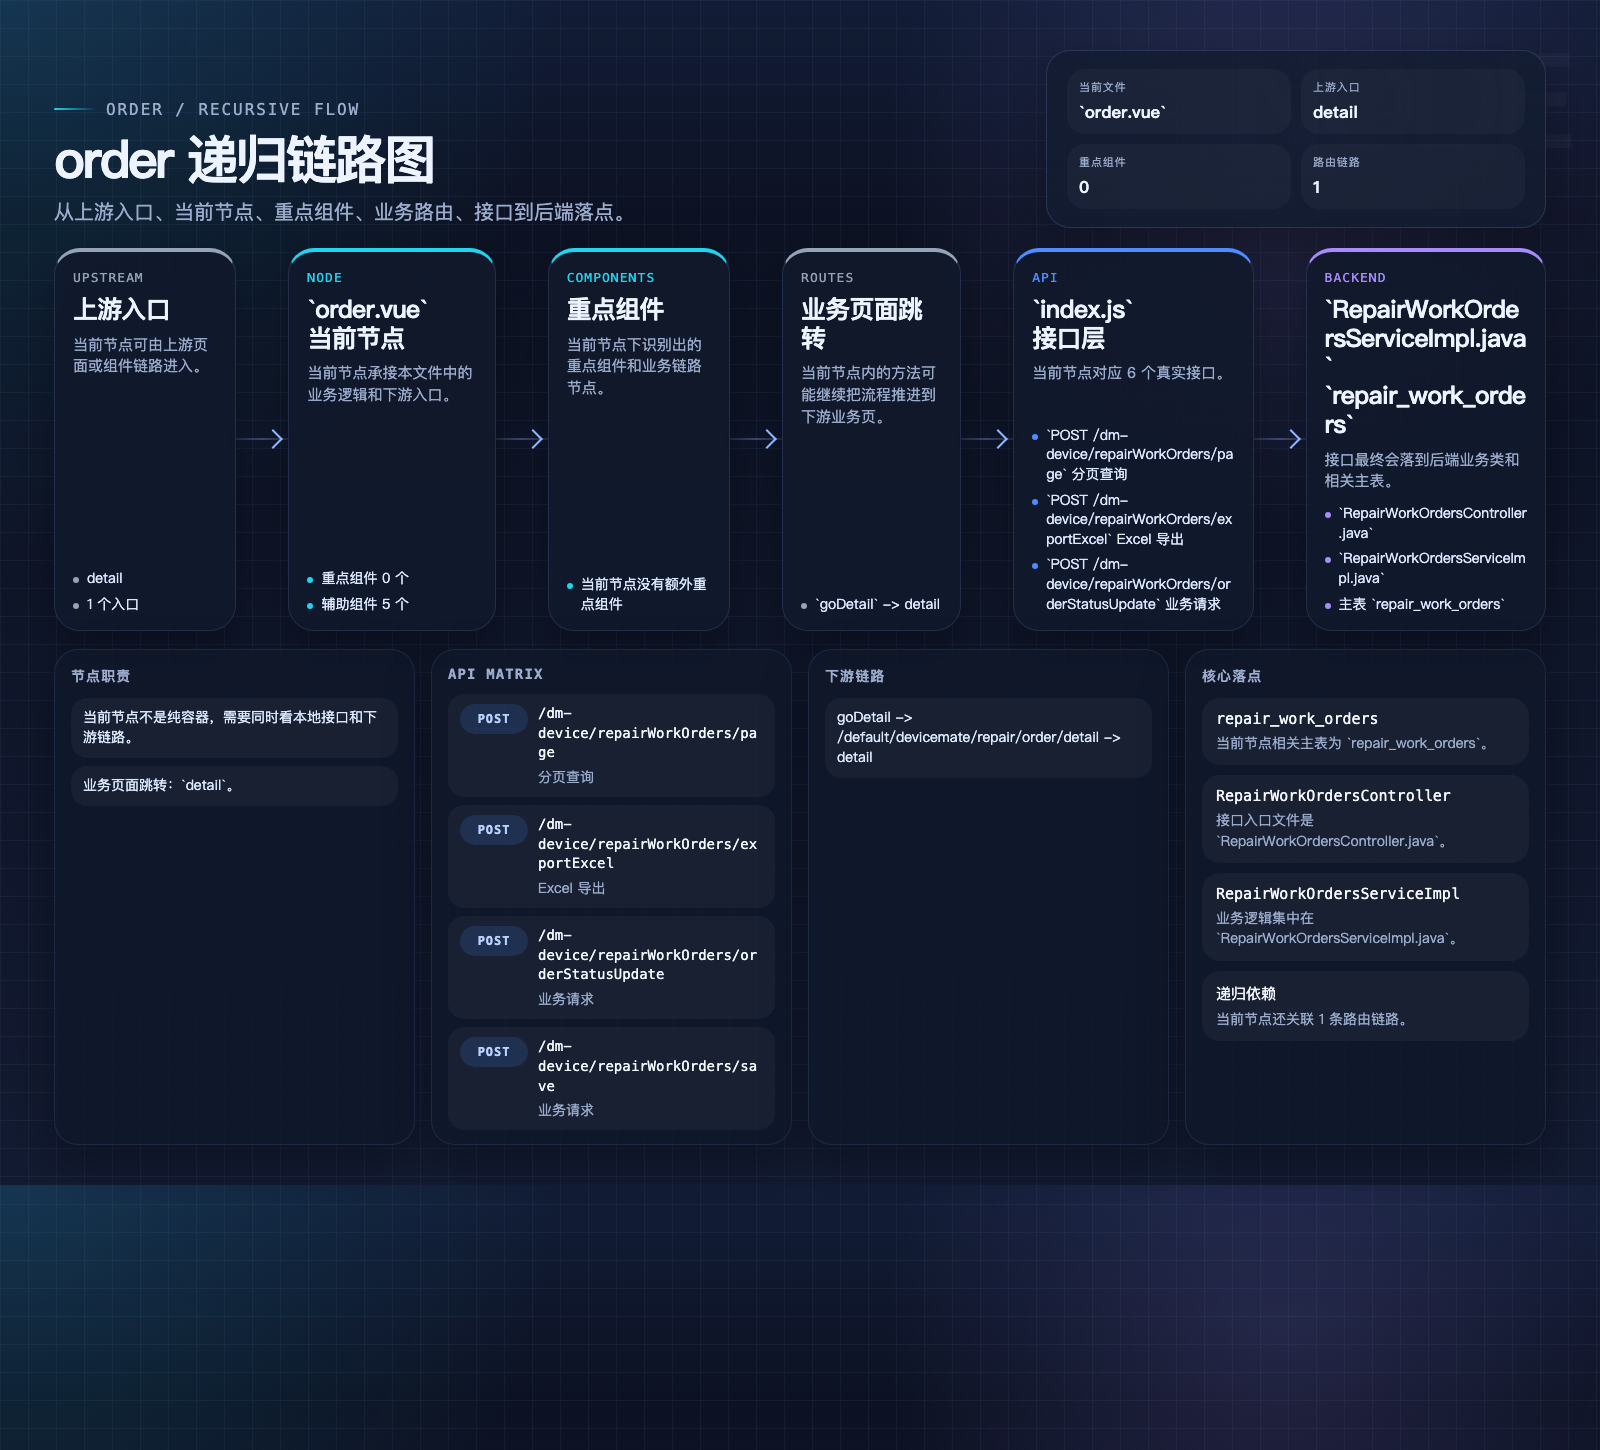This screenshot has width=1600, height=1450.
Task: Click the ORDER / RECURSIVE FLOW breadcrumb
Action: tap(232, 109)
